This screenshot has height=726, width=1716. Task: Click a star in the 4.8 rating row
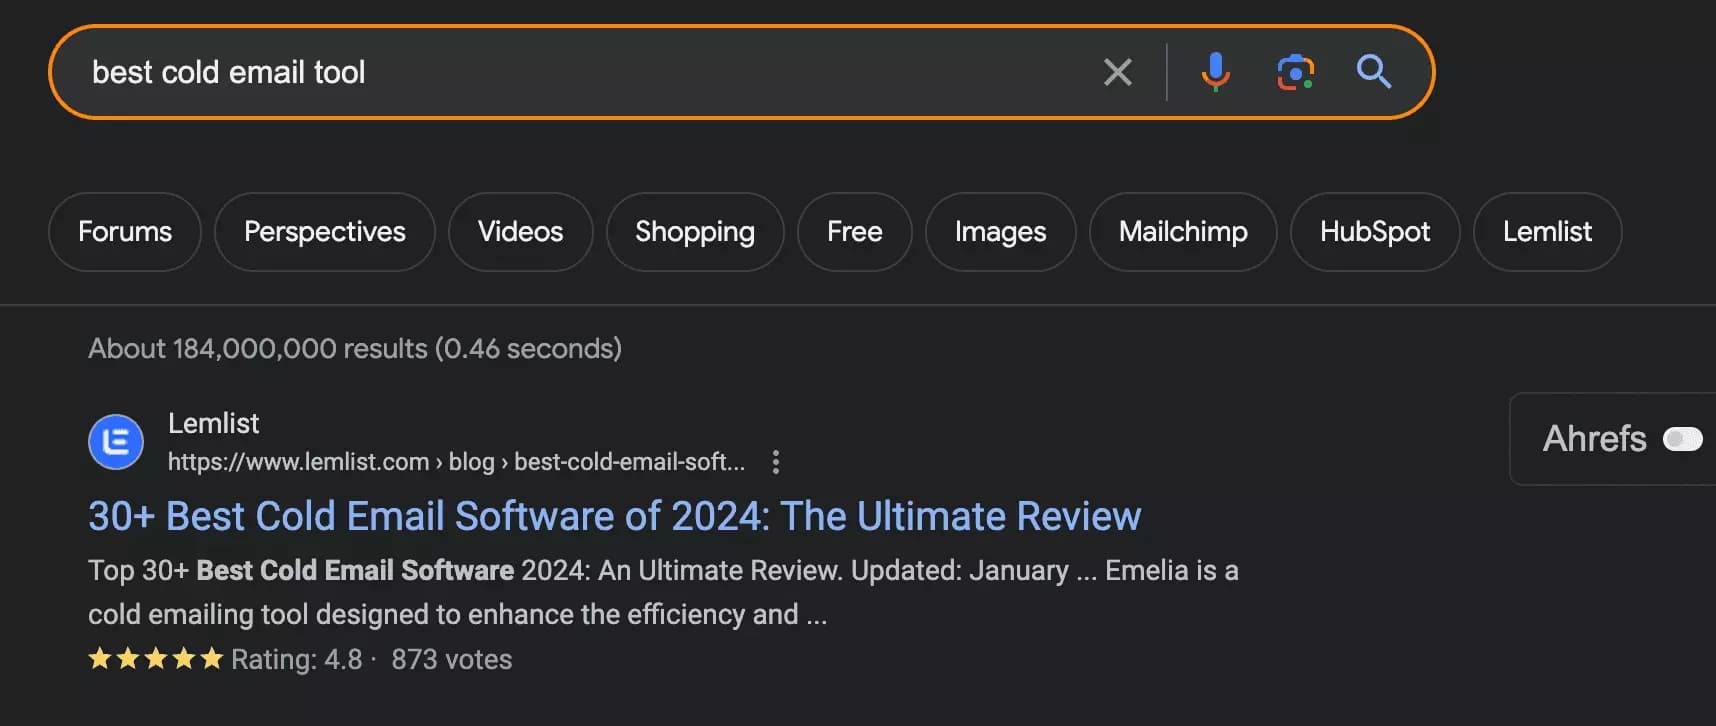pyautogui.click(x=156, y=658)
